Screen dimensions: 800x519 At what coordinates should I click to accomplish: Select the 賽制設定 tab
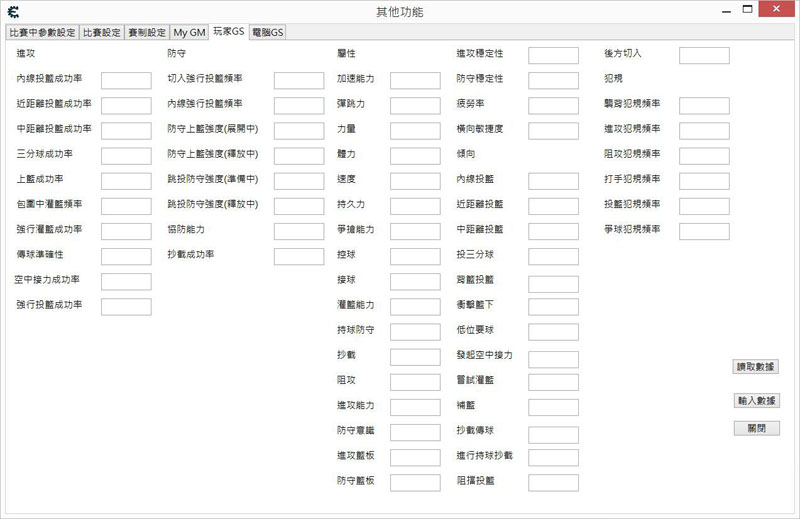point(146,32)
